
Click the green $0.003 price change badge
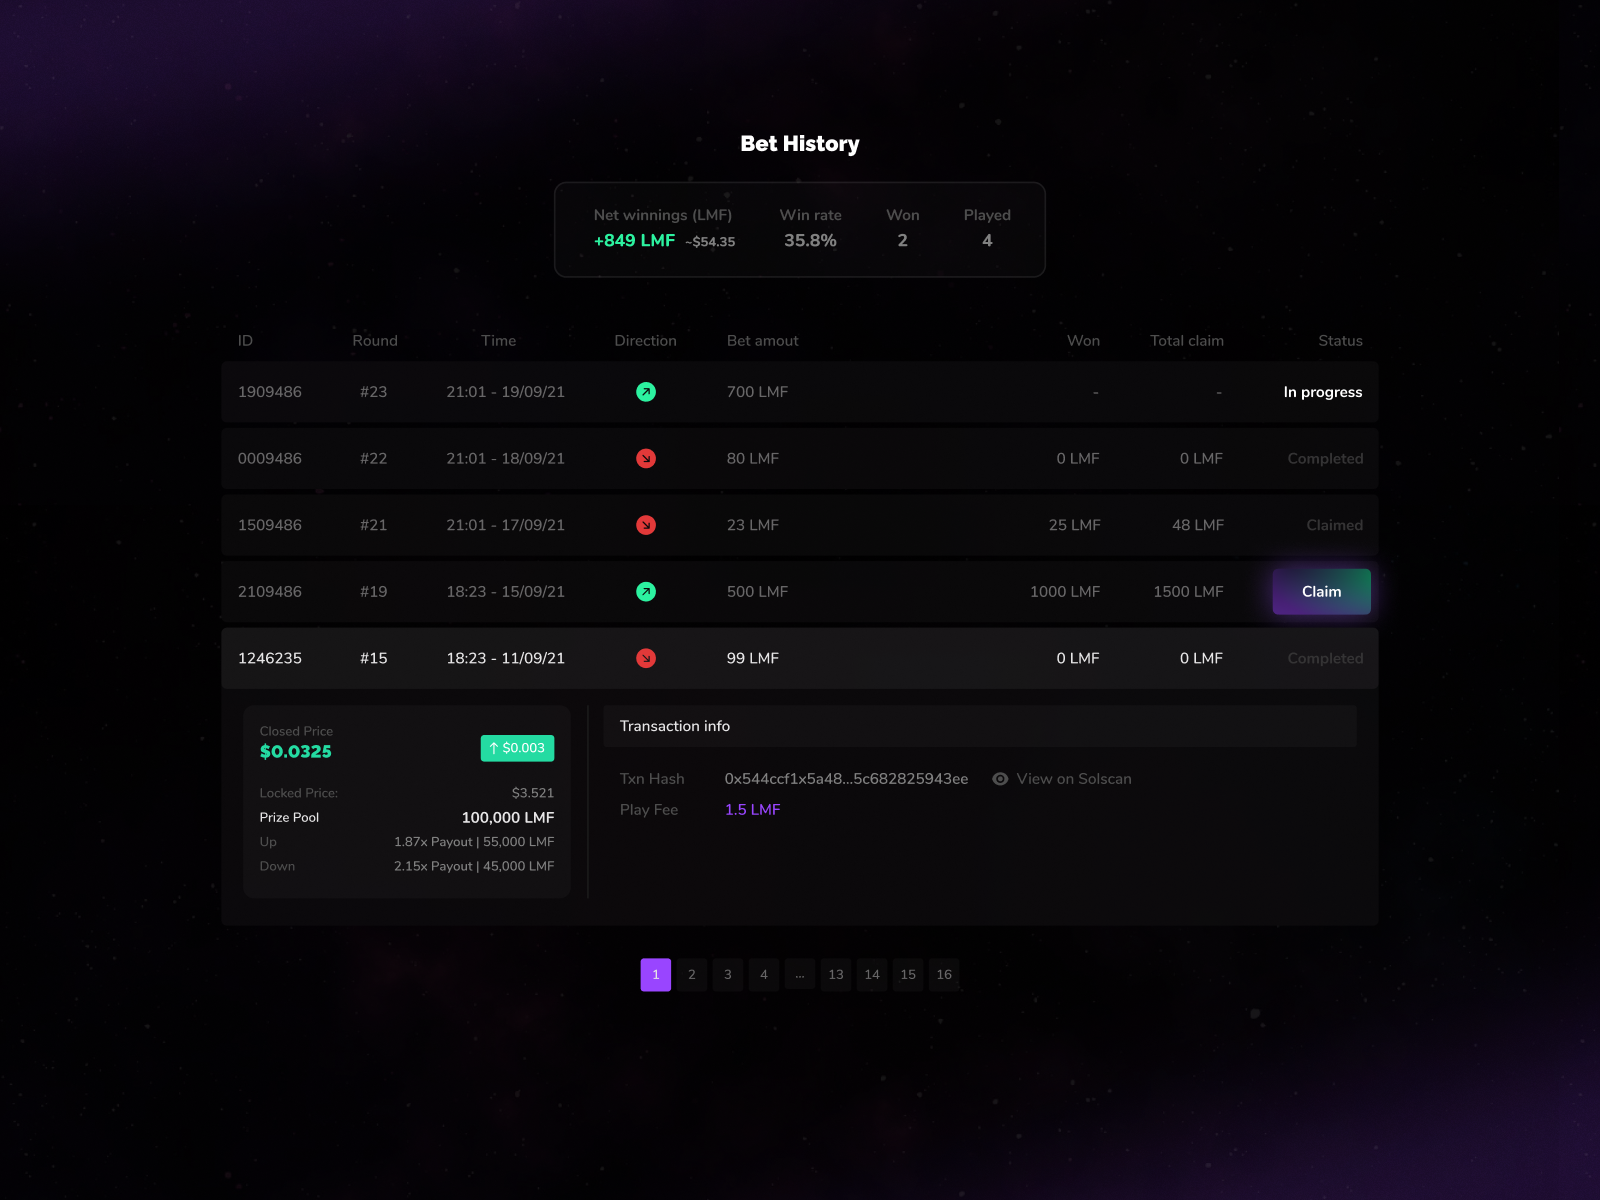(517, 747)
